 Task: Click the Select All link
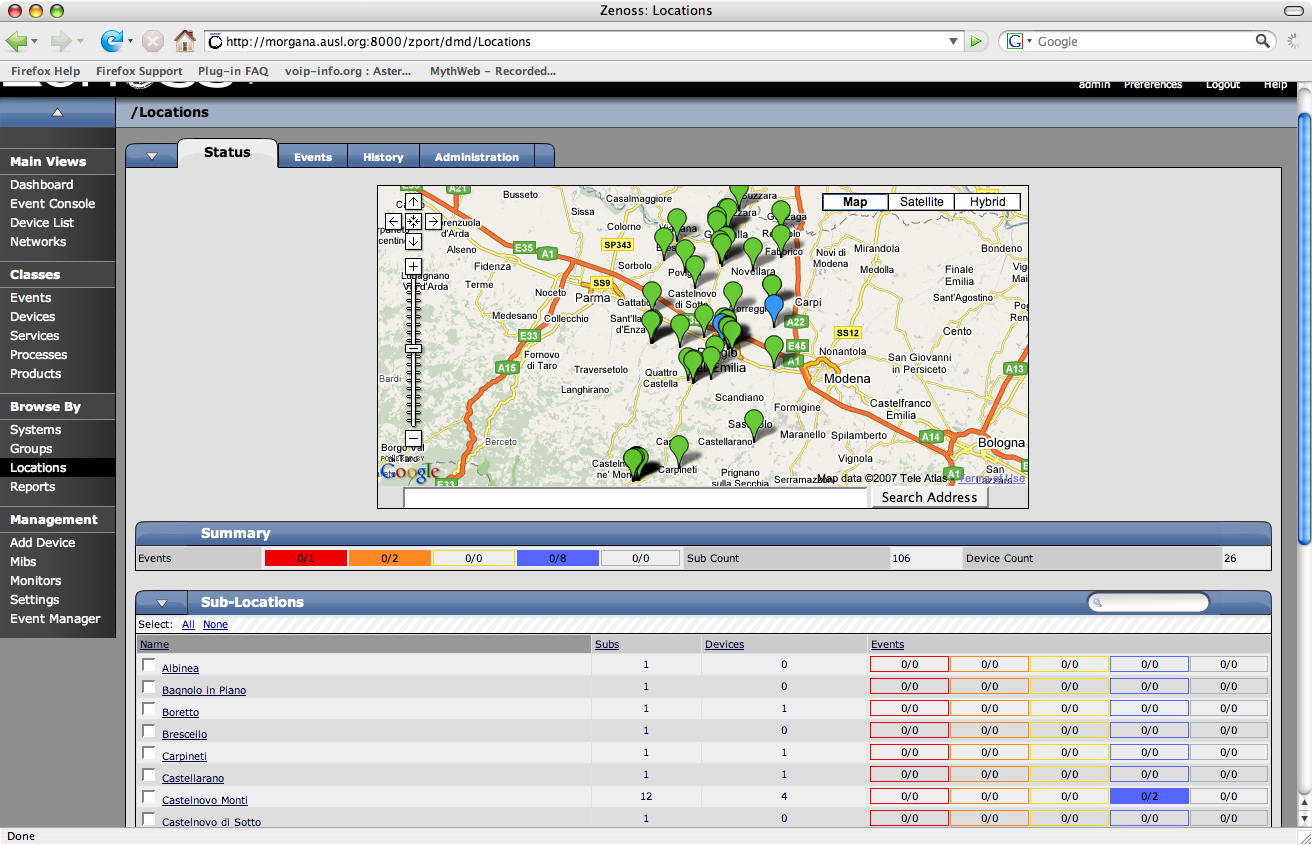coord(188,624)
